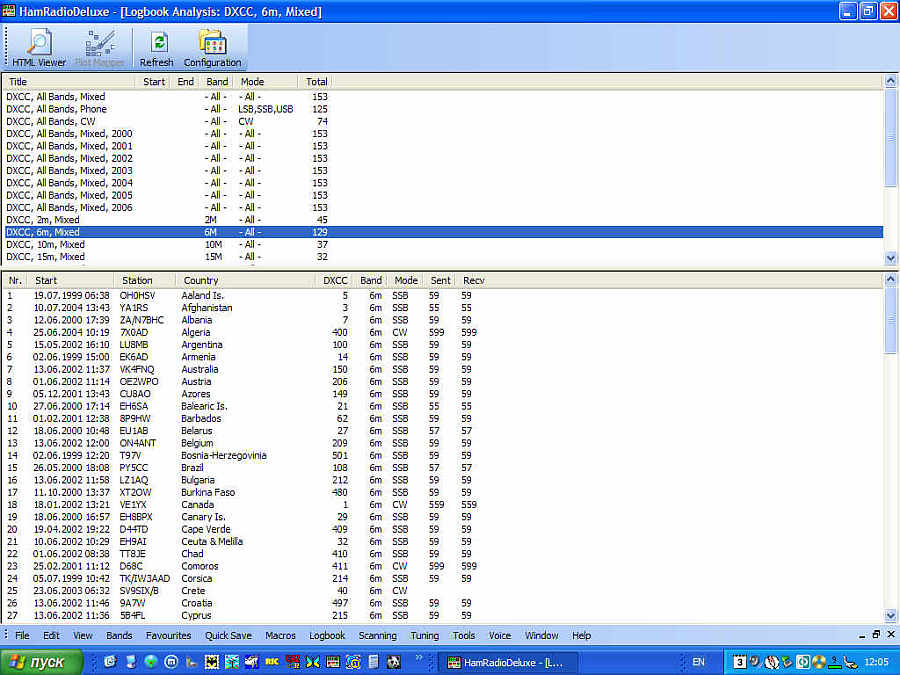This screenshot has height=675, width=900.
Task: Click the upper list scrollbar thumb
Action: (890, 137)
